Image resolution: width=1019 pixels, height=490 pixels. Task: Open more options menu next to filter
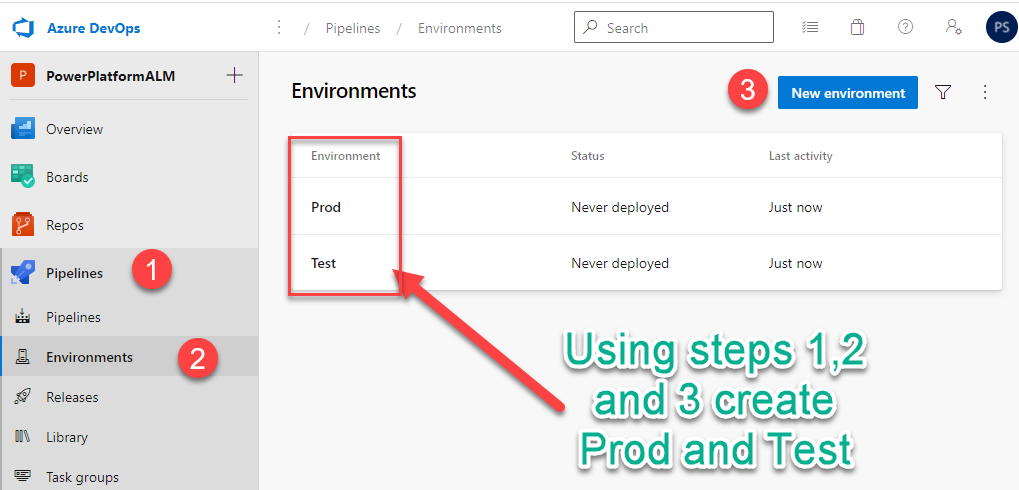[x=985, y=92]
